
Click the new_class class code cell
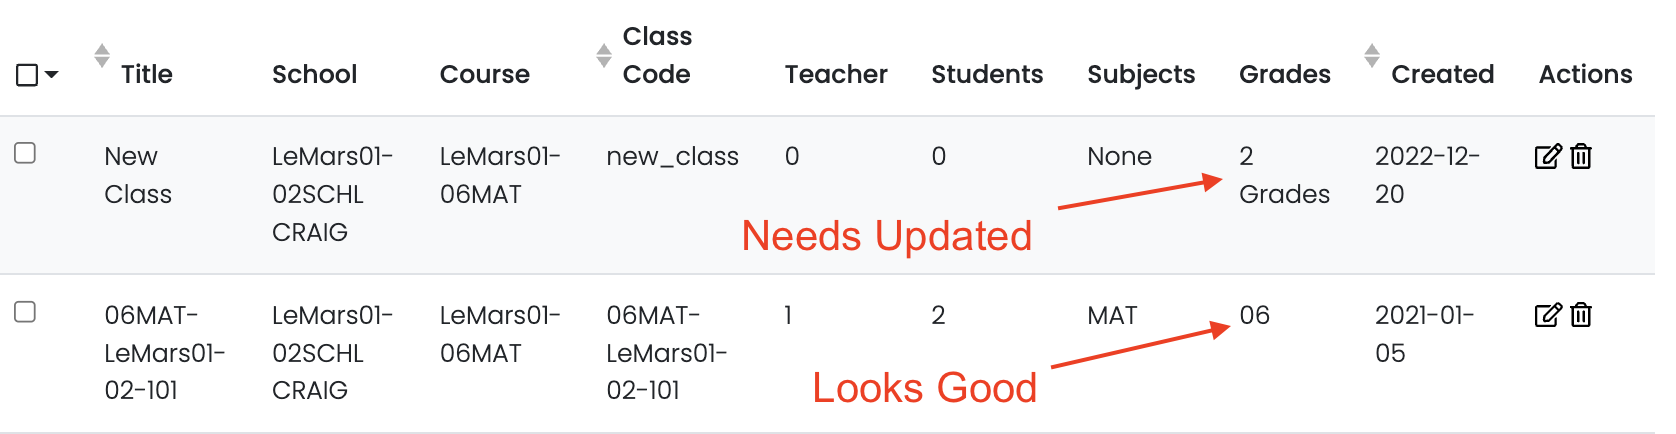pos(672,157)
